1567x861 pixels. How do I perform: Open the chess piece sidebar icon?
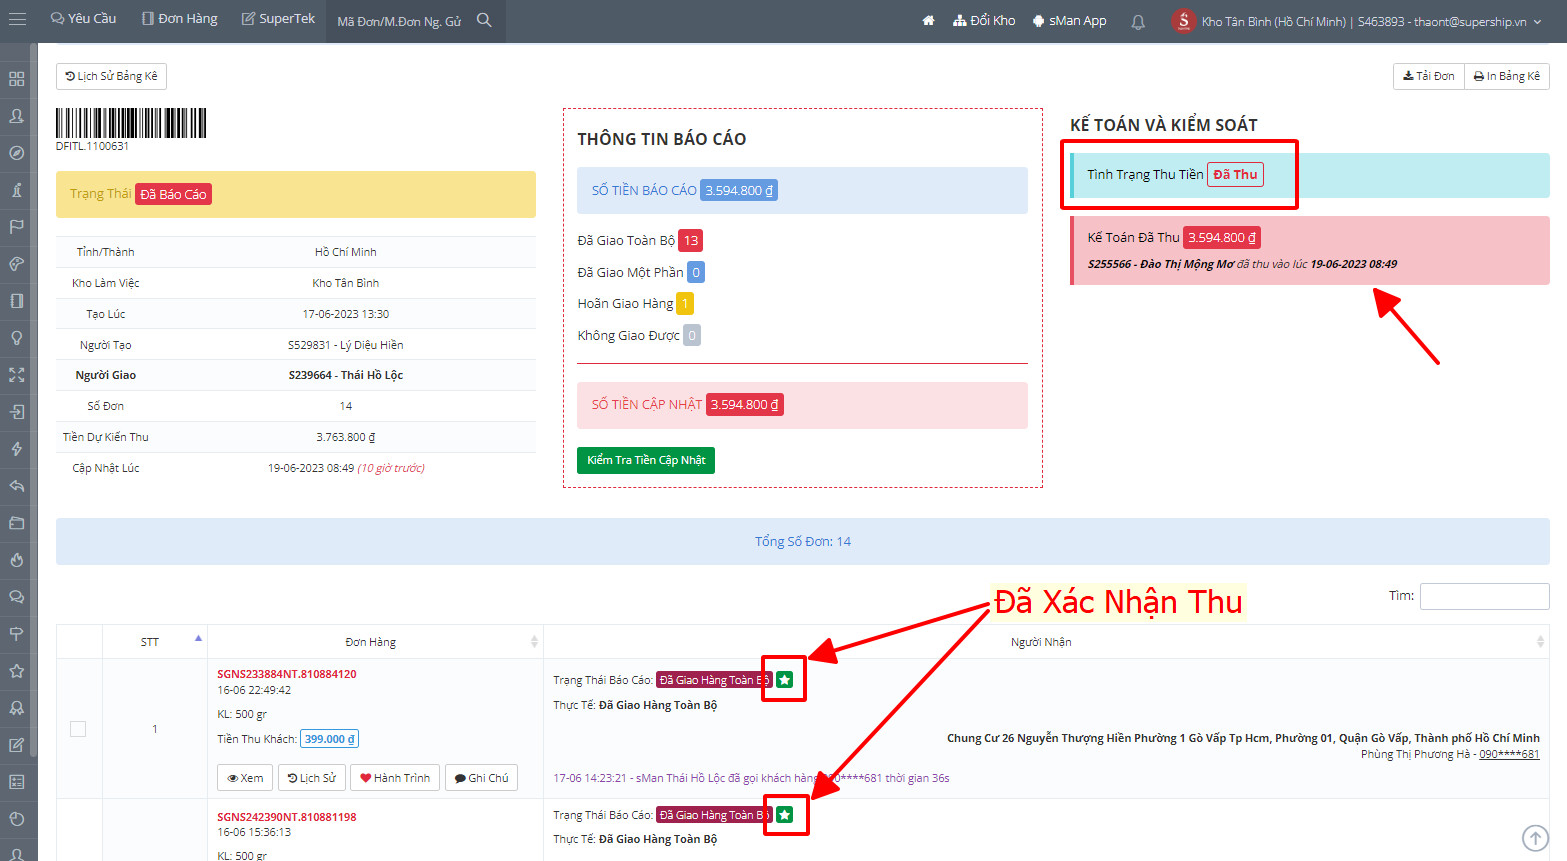[x=17, y=190]
